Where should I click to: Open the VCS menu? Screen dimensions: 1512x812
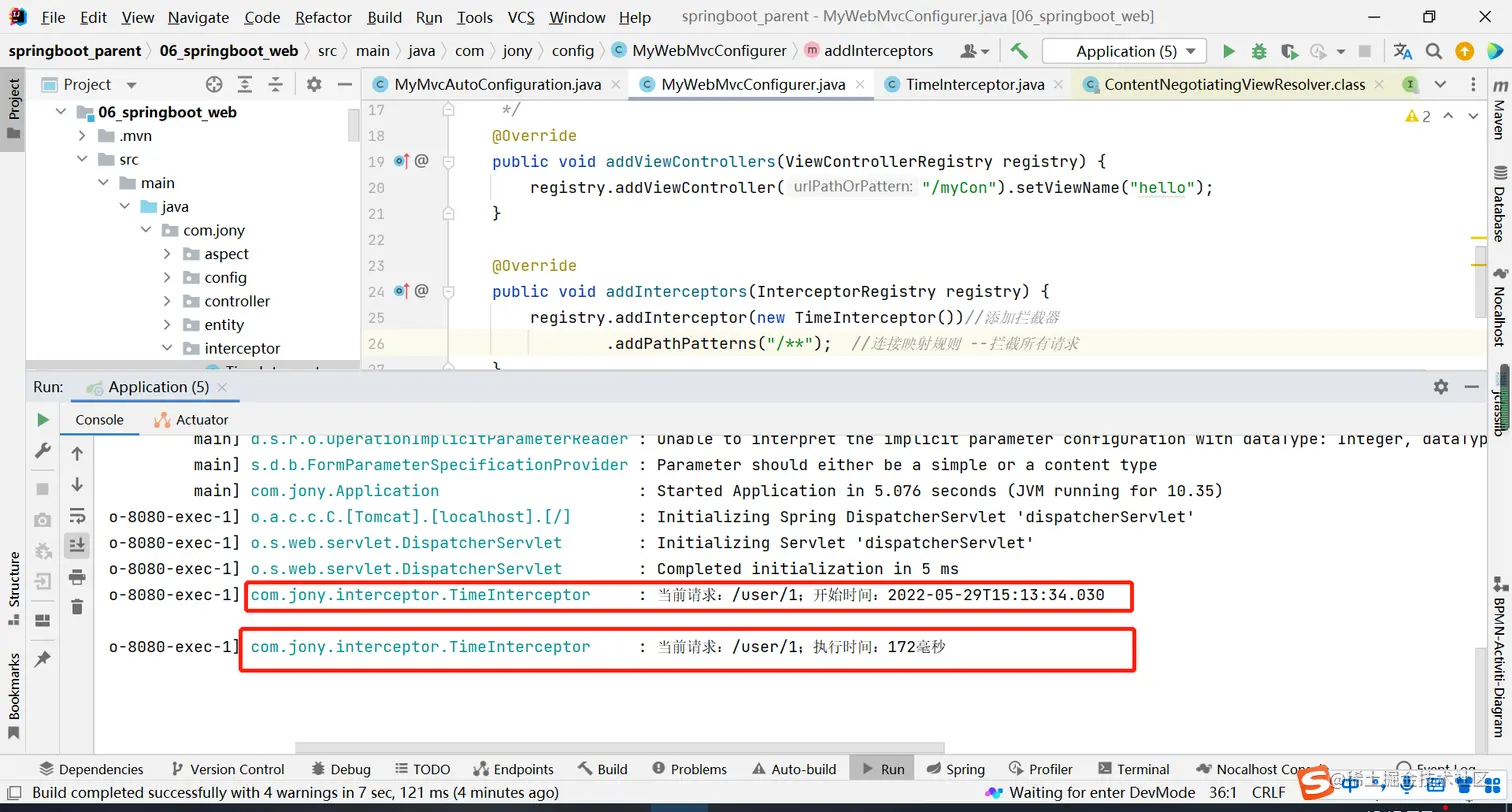click(521, 17)
